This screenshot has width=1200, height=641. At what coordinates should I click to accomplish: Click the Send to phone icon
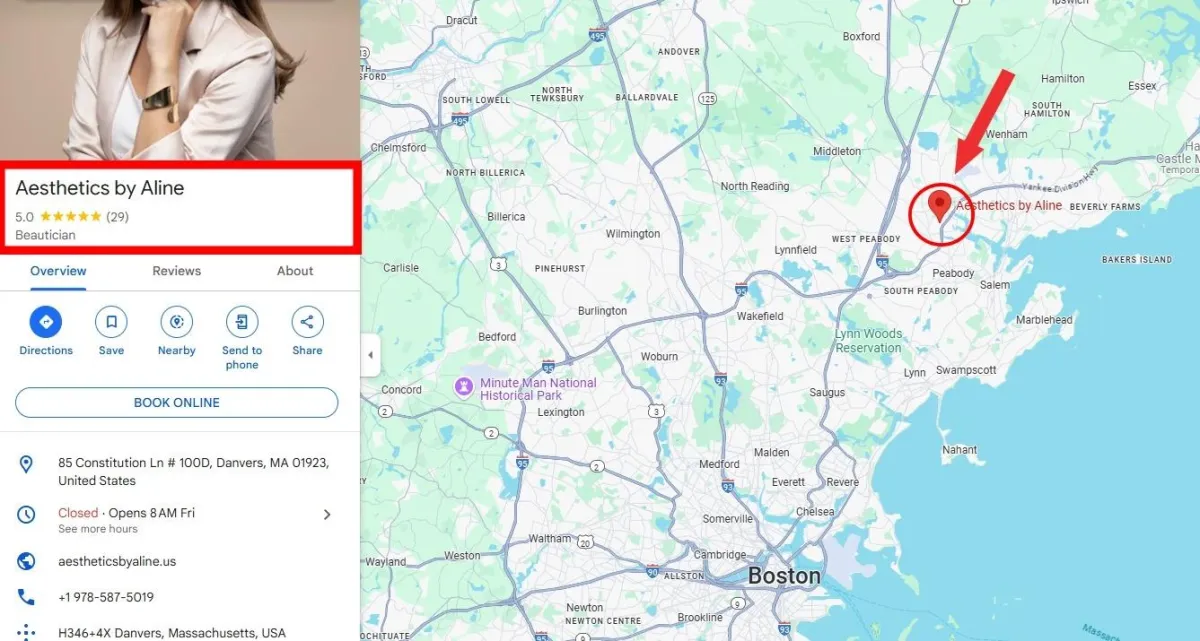242,322
